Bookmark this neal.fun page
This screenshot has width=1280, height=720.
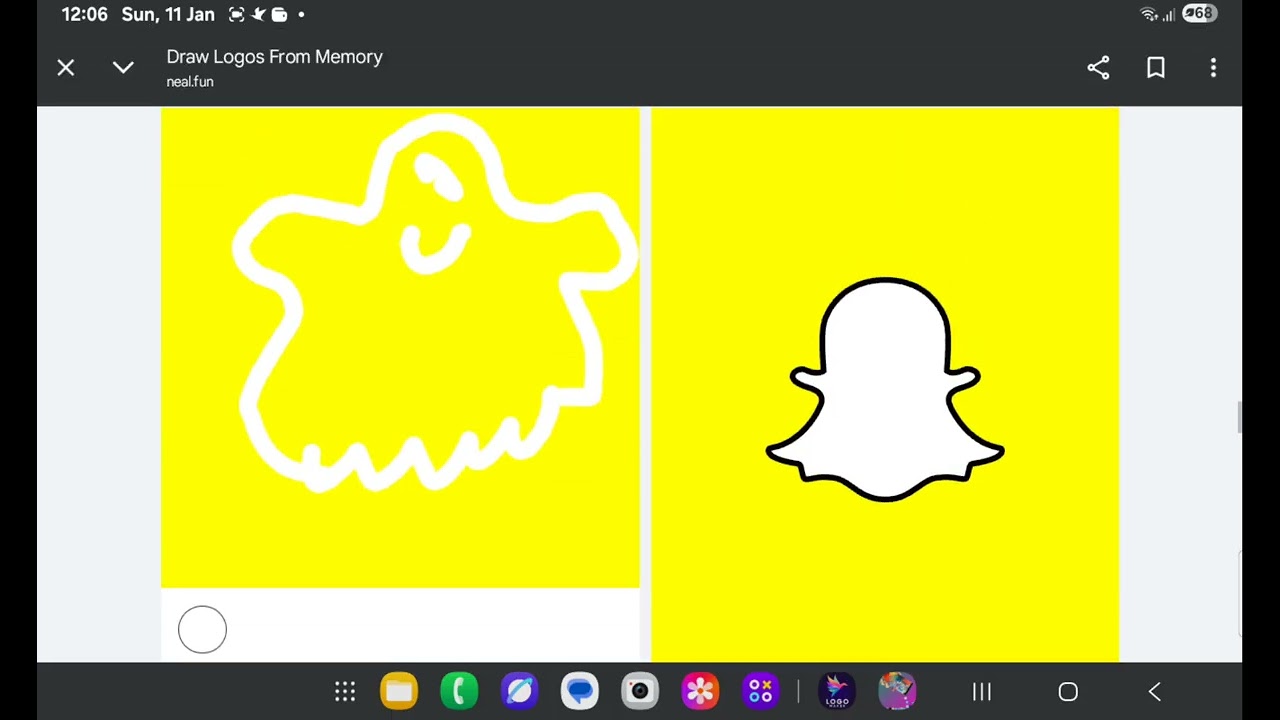(x=1156, y=68)
